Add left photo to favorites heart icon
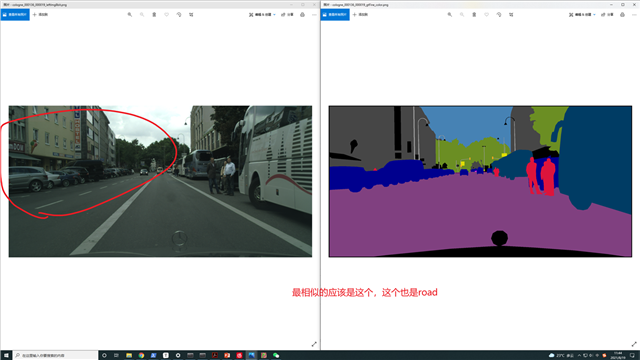 (x=167, y=15)
